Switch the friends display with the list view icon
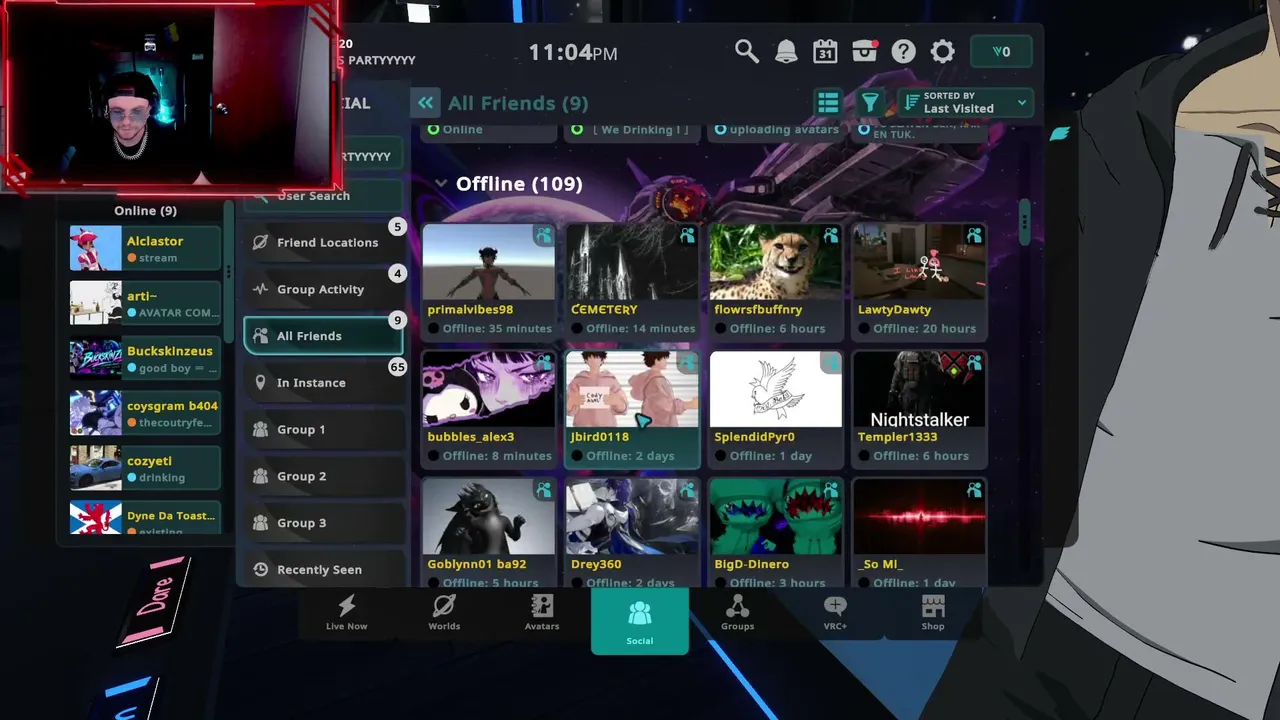This screenshot has height=720, width=1280. tap(828, 102)
